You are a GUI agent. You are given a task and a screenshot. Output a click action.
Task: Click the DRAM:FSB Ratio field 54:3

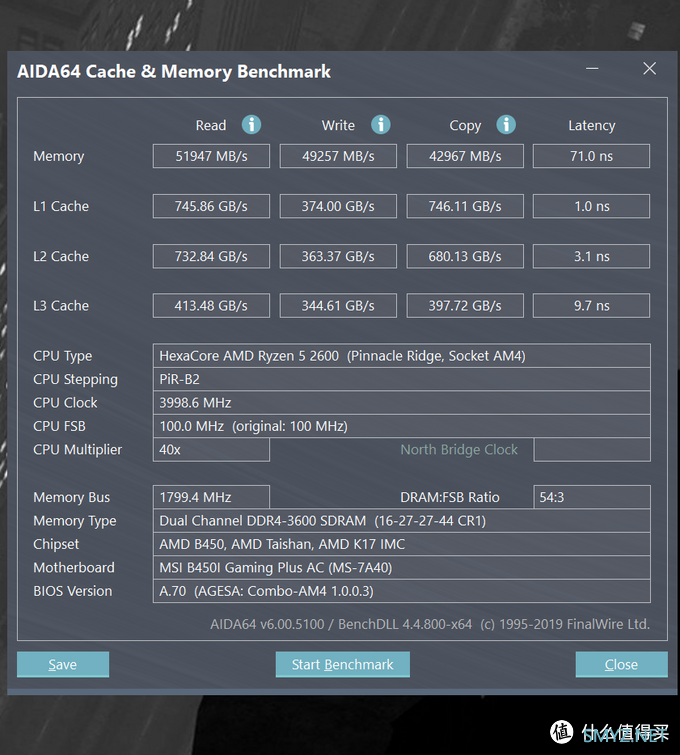pyautogui.click(x=592, y=497)
